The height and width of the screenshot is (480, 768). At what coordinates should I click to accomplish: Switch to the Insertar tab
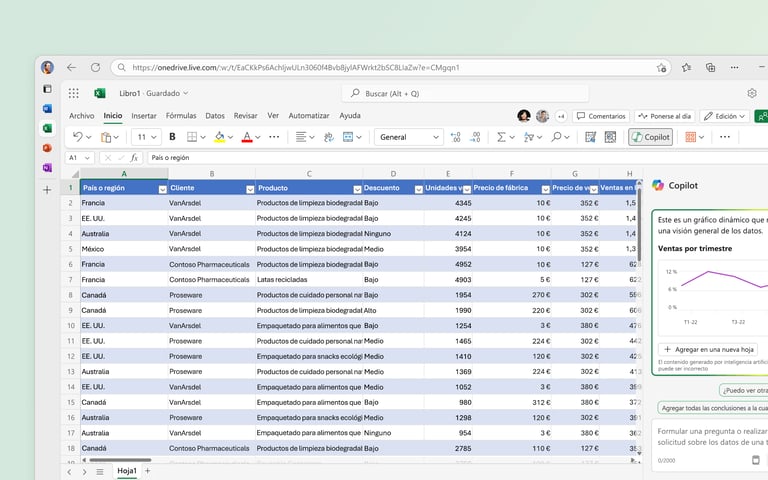tap(144, 116)
